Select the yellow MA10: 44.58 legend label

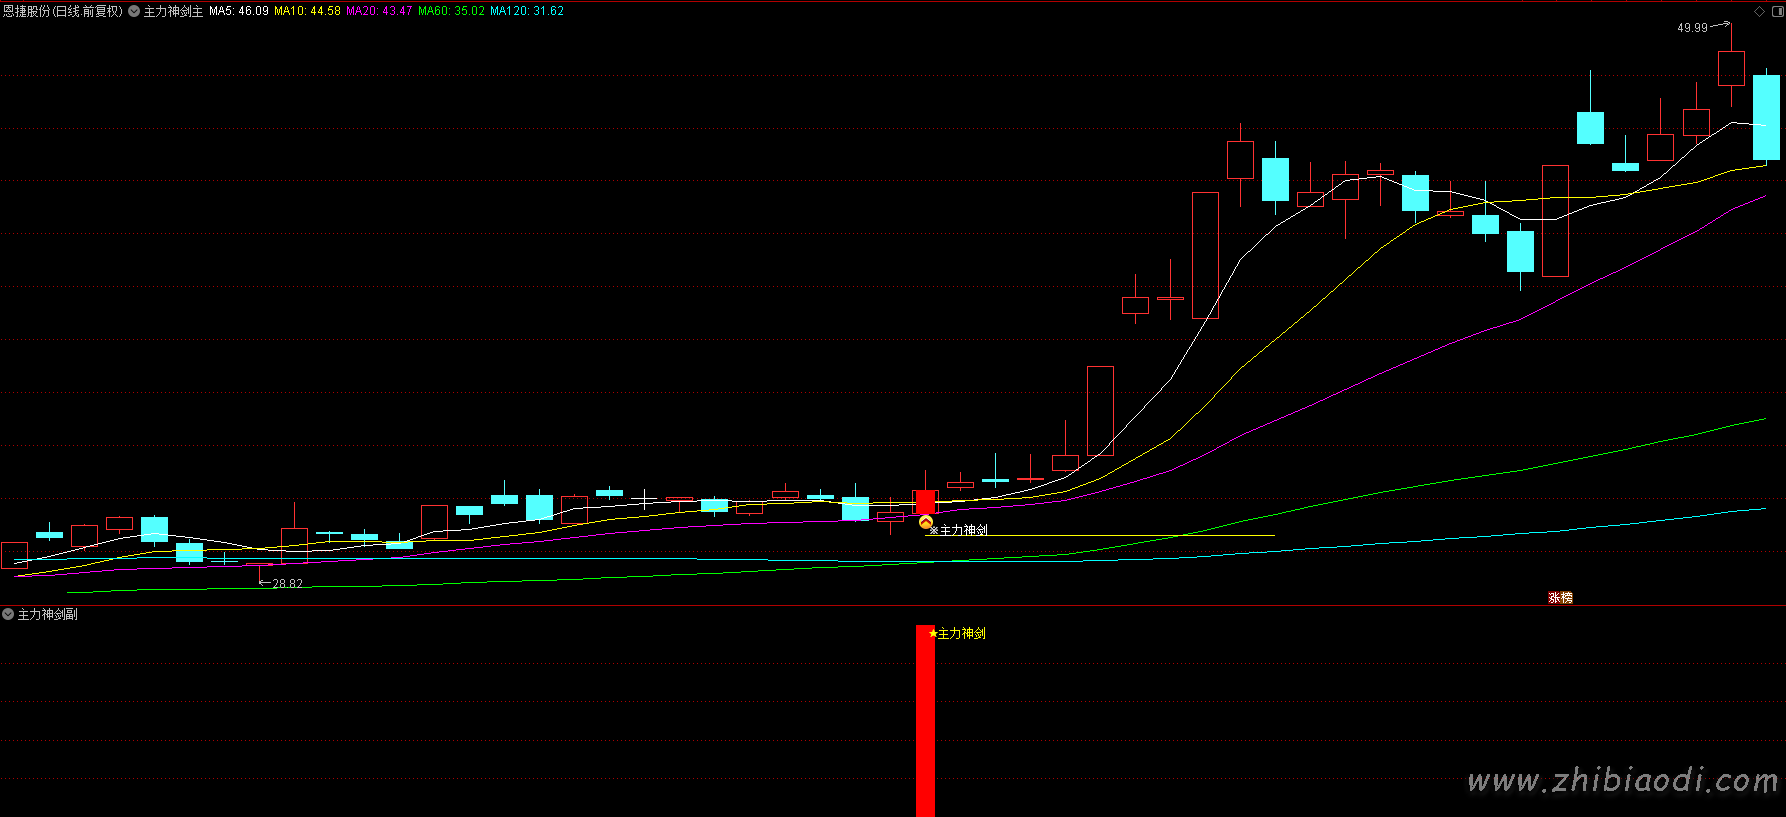(x=307, y=11)
